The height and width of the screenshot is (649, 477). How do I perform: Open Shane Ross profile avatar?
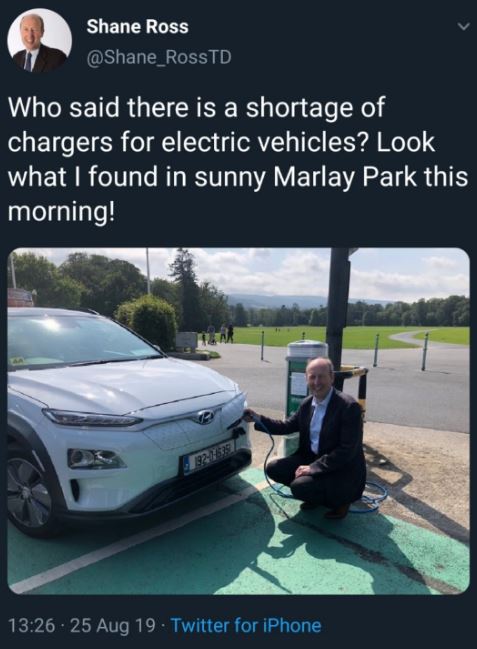[x=39, y=40]
